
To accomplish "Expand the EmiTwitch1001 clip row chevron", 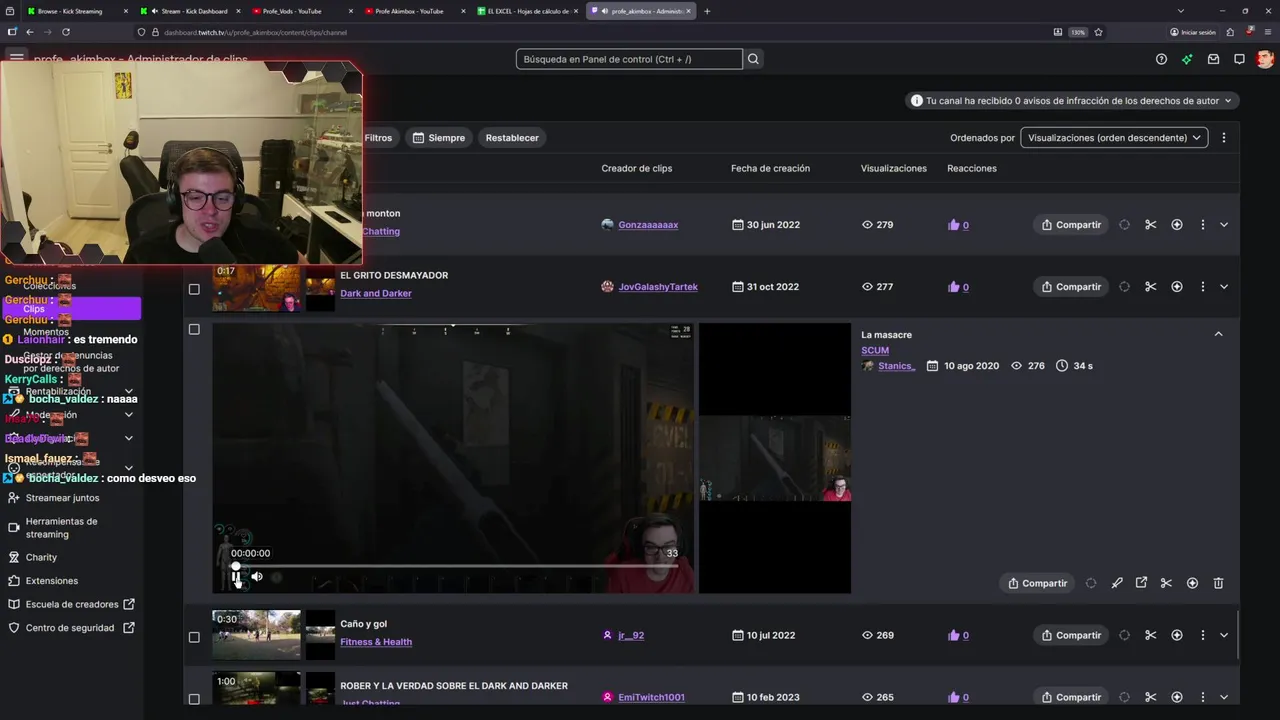I will tap(1224, 697).
